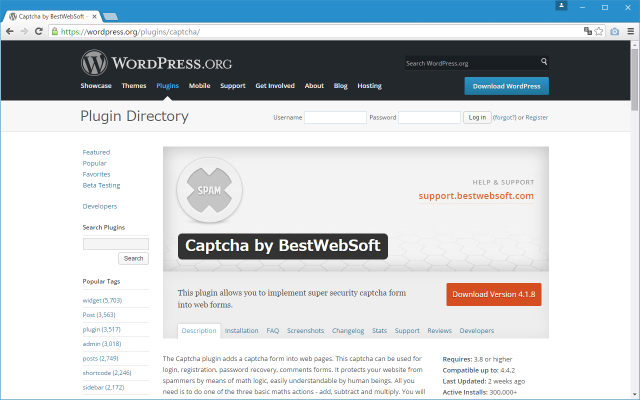This screenshot has height=400, width=640.
Task: Click the browser forward arrow
Action: click(x=24, y=31)
